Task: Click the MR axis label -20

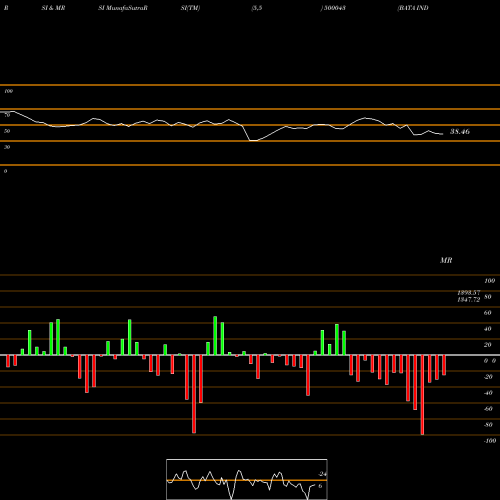Action: pos(488,377)
